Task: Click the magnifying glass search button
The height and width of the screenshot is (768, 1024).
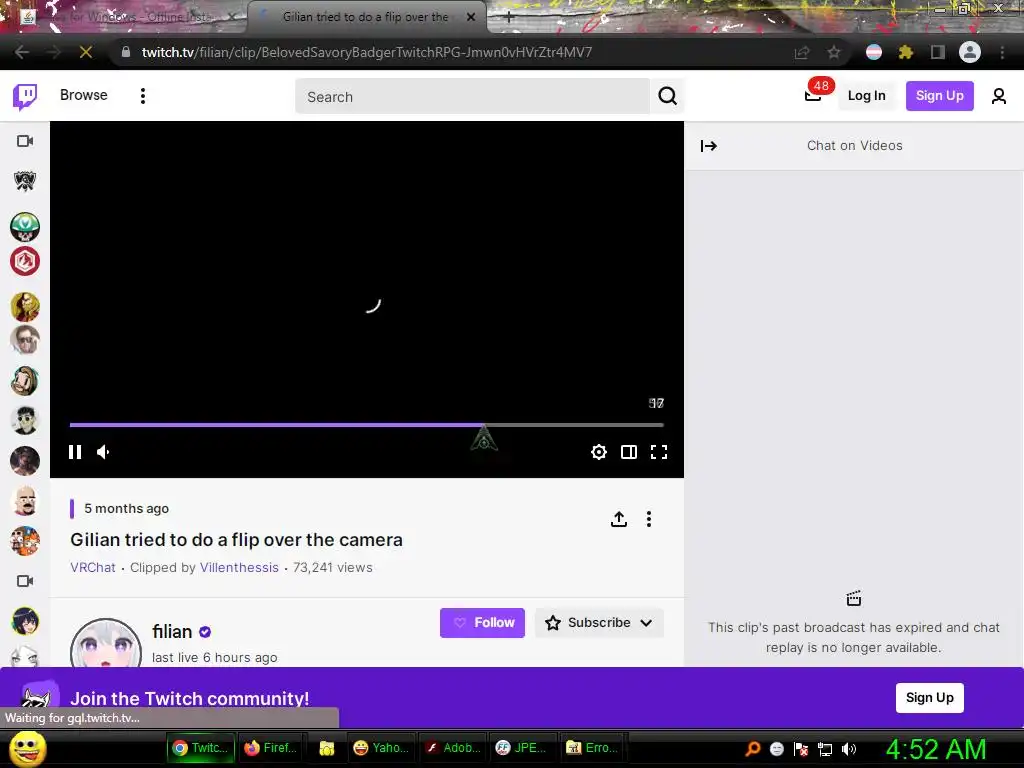Action: click(667, 97)
